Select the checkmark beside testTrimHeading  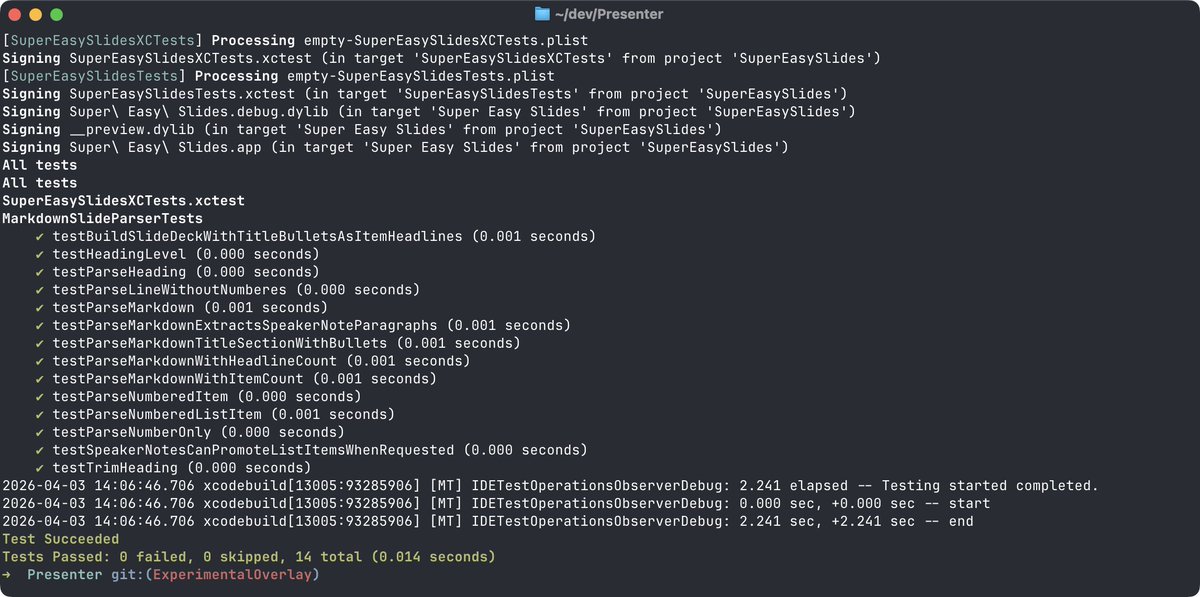point(39,467)
